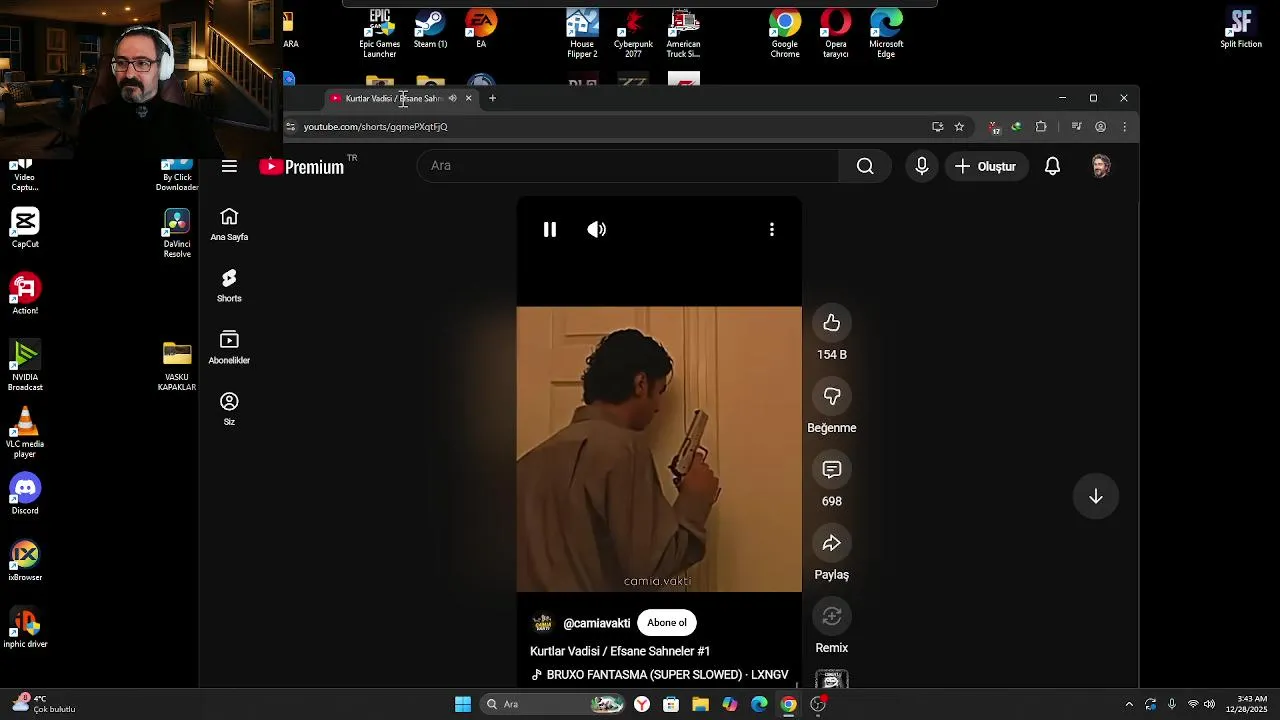1280x720 pixels.
Task: Open the Oluştur create menu
Action: 985,166
